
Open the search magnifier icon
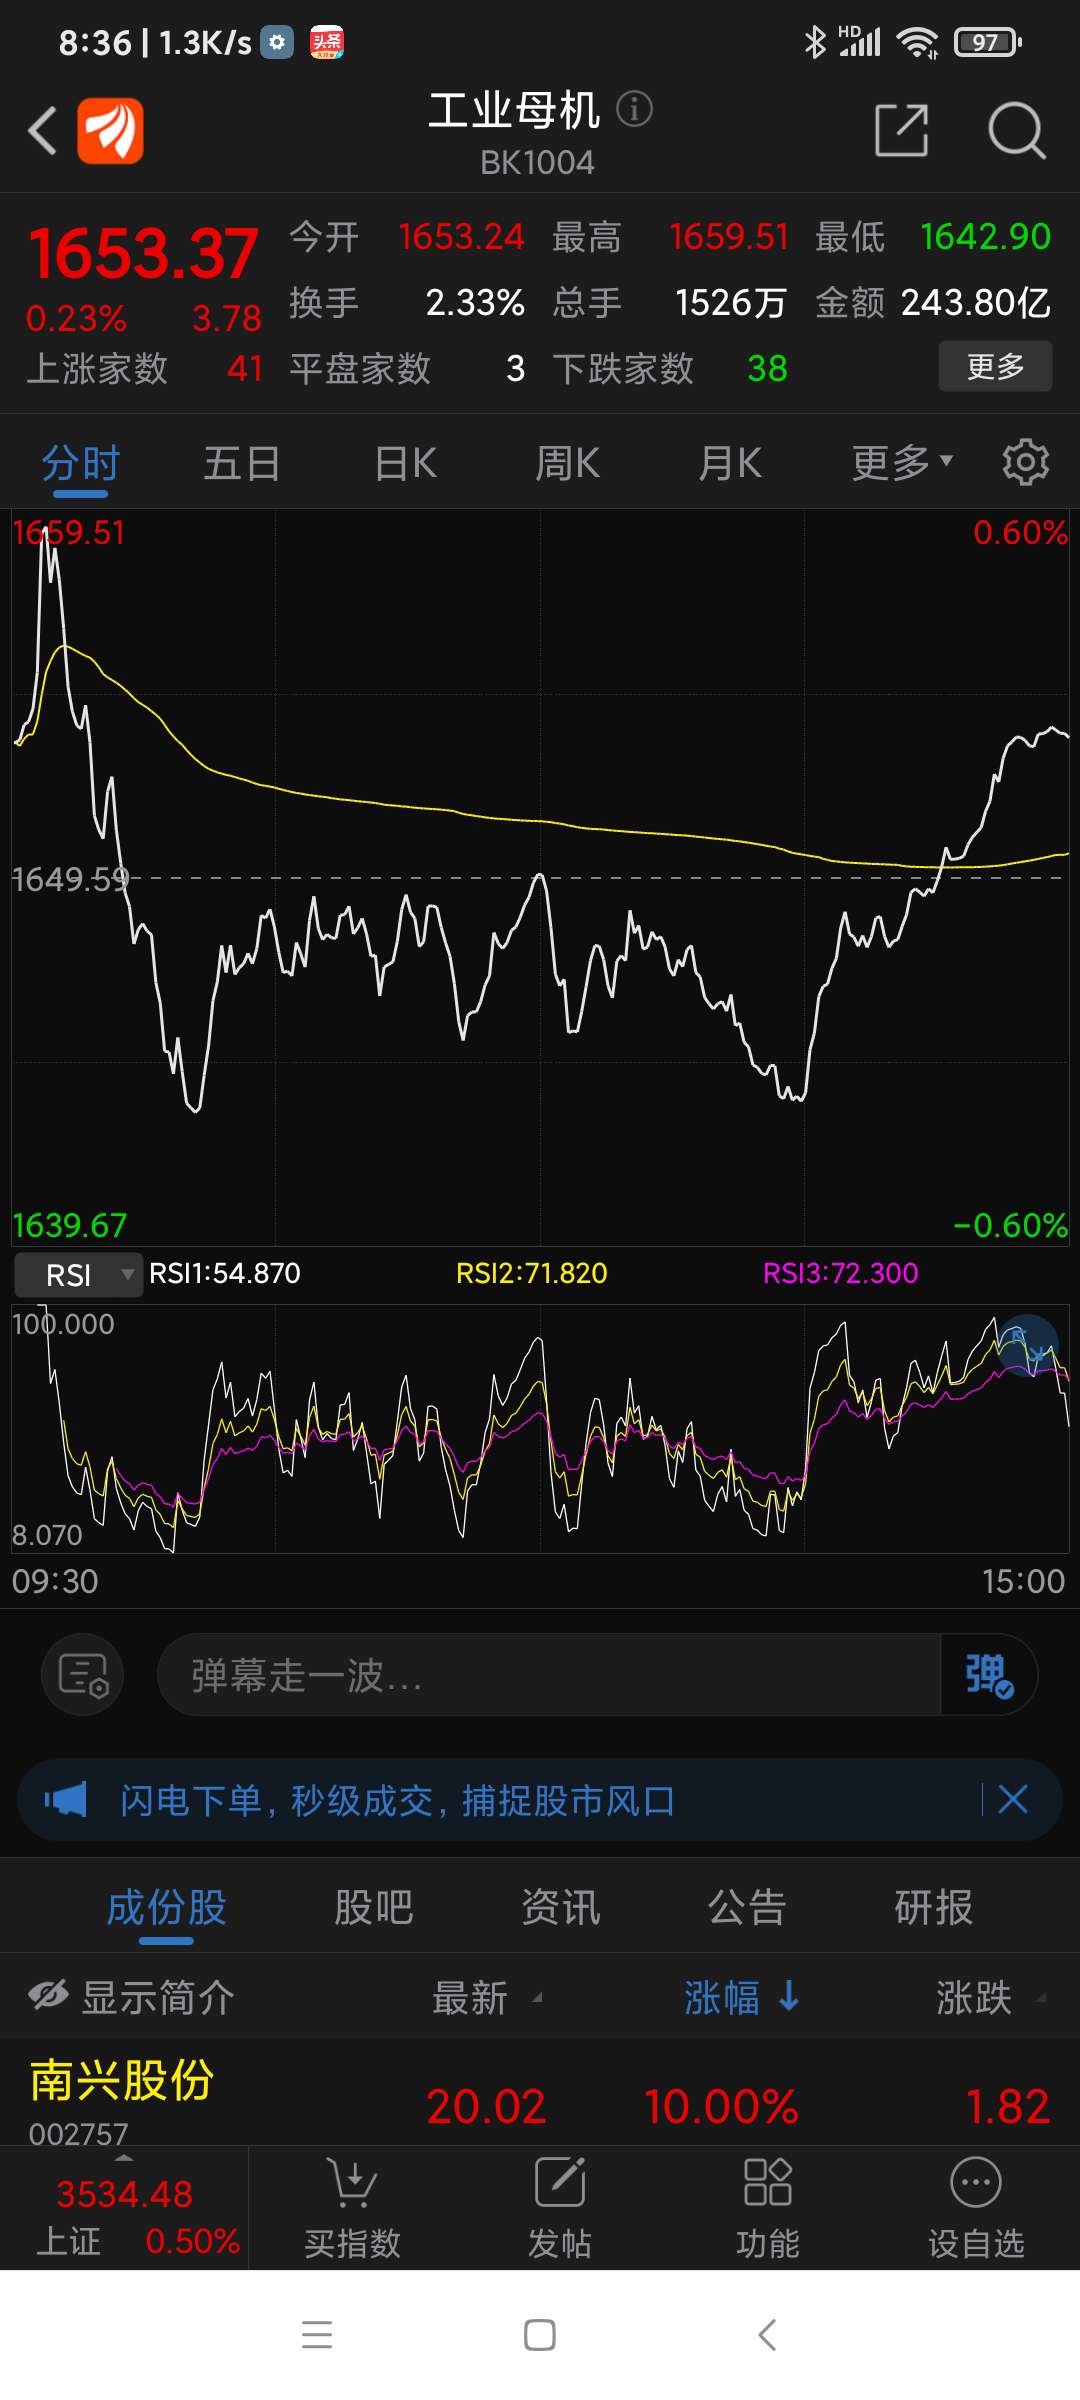(x=1016, y=130)
